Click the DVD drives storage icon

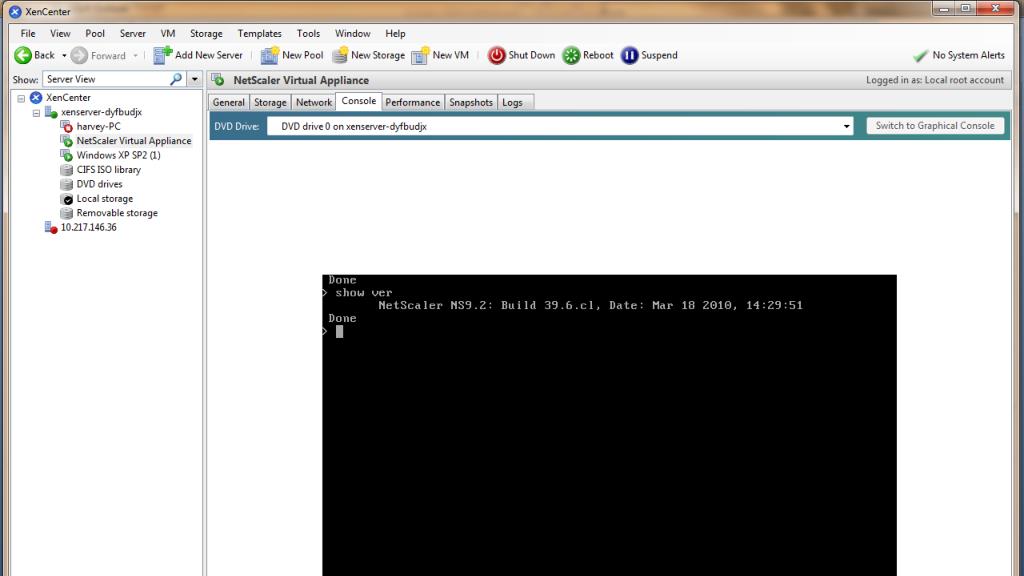click(67, 184)
